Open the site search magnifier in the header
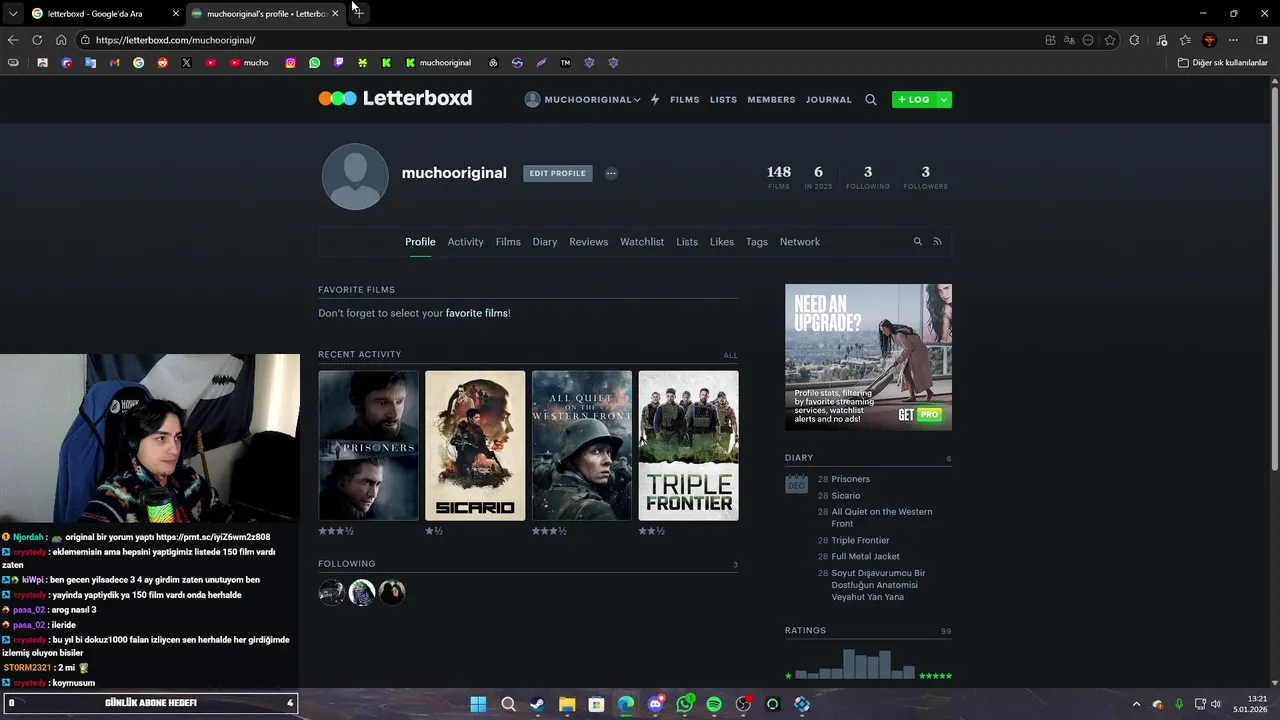 pyautogui.click(x=871, y=100)
